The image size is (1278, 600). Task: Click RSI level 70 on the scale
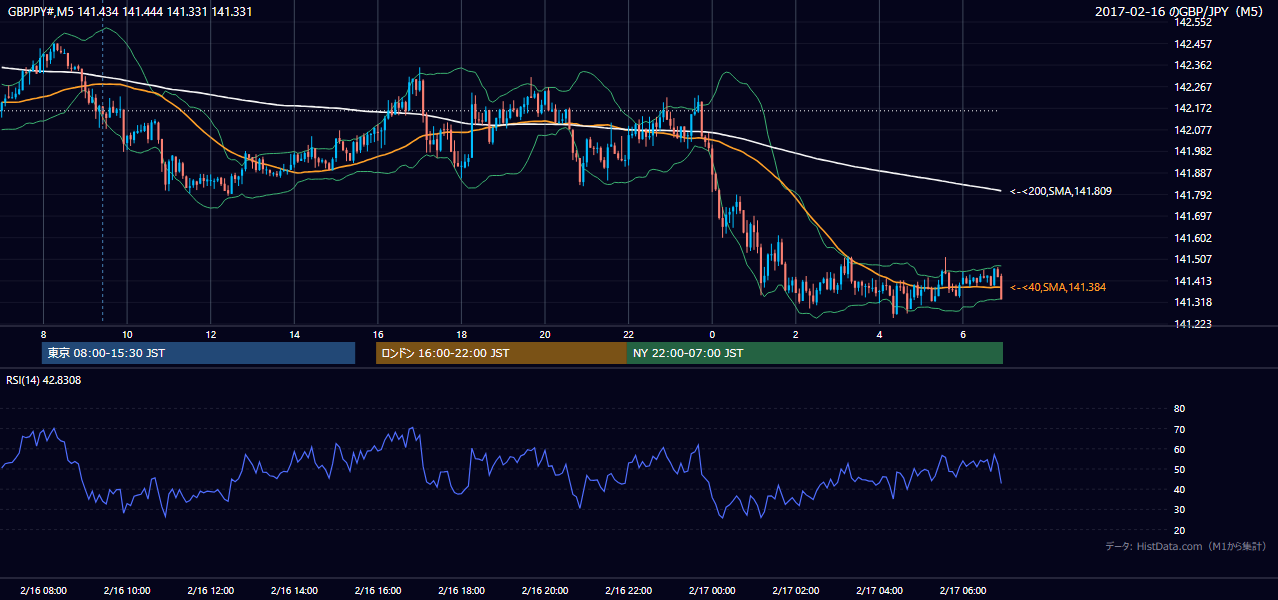tap(1179, 429)
